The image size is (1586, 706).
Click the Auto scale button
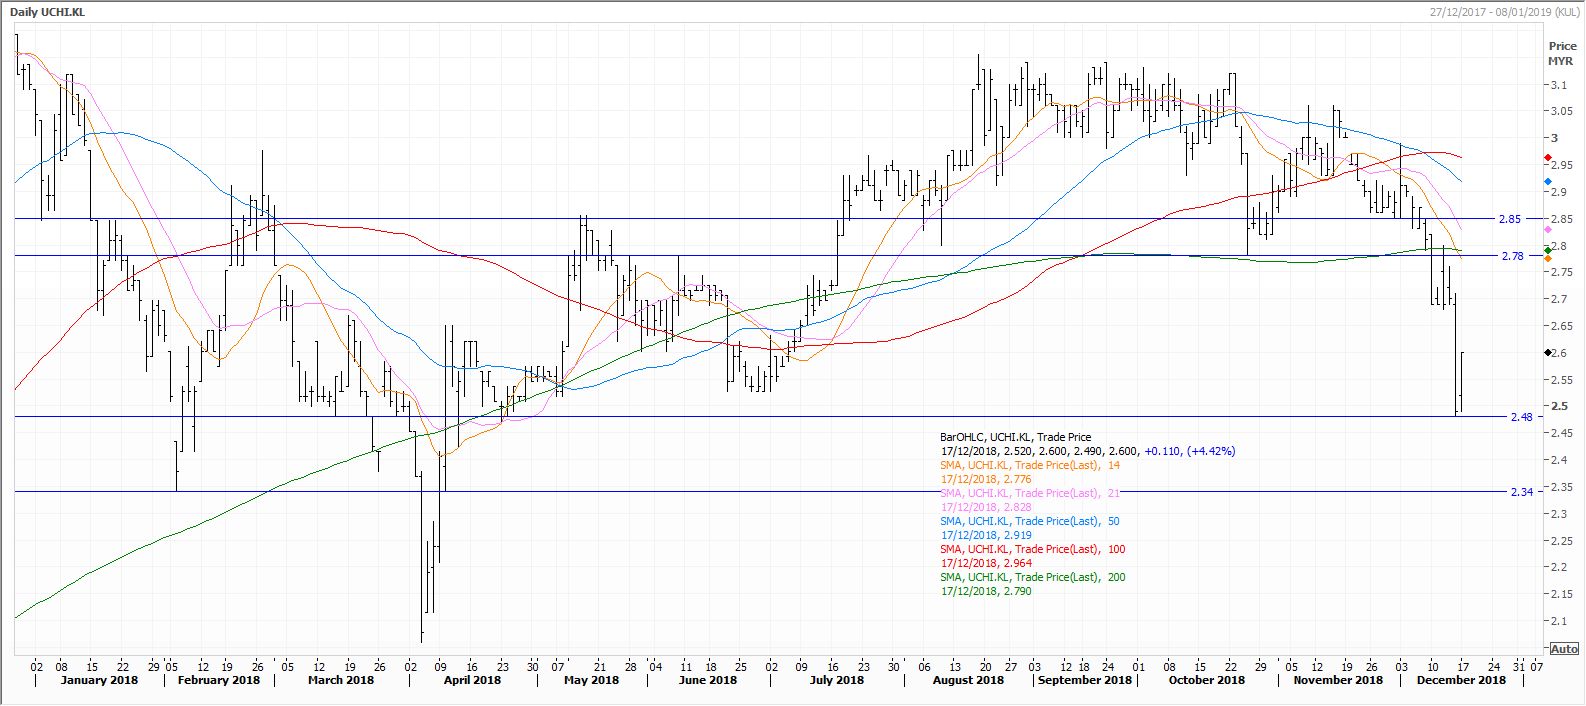1564,649
